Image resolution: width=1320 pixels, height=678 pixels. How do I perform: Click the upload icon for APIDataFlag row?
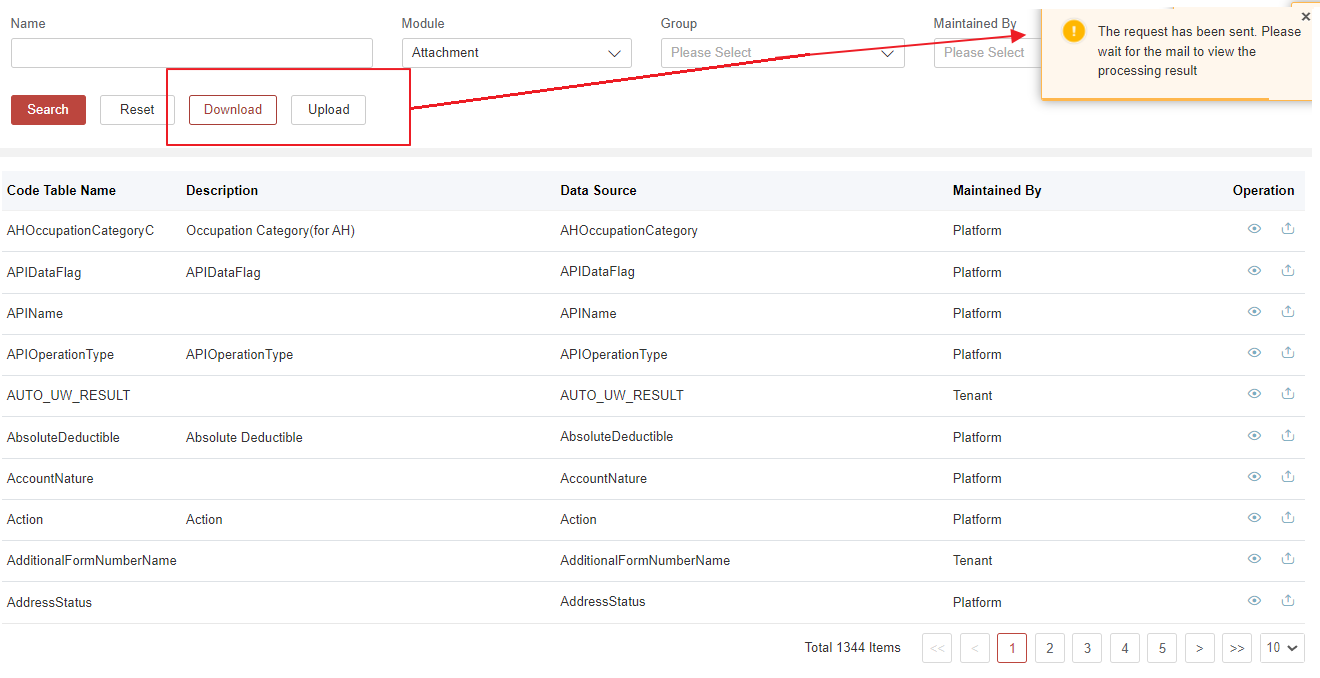[x=1288, y=271]
